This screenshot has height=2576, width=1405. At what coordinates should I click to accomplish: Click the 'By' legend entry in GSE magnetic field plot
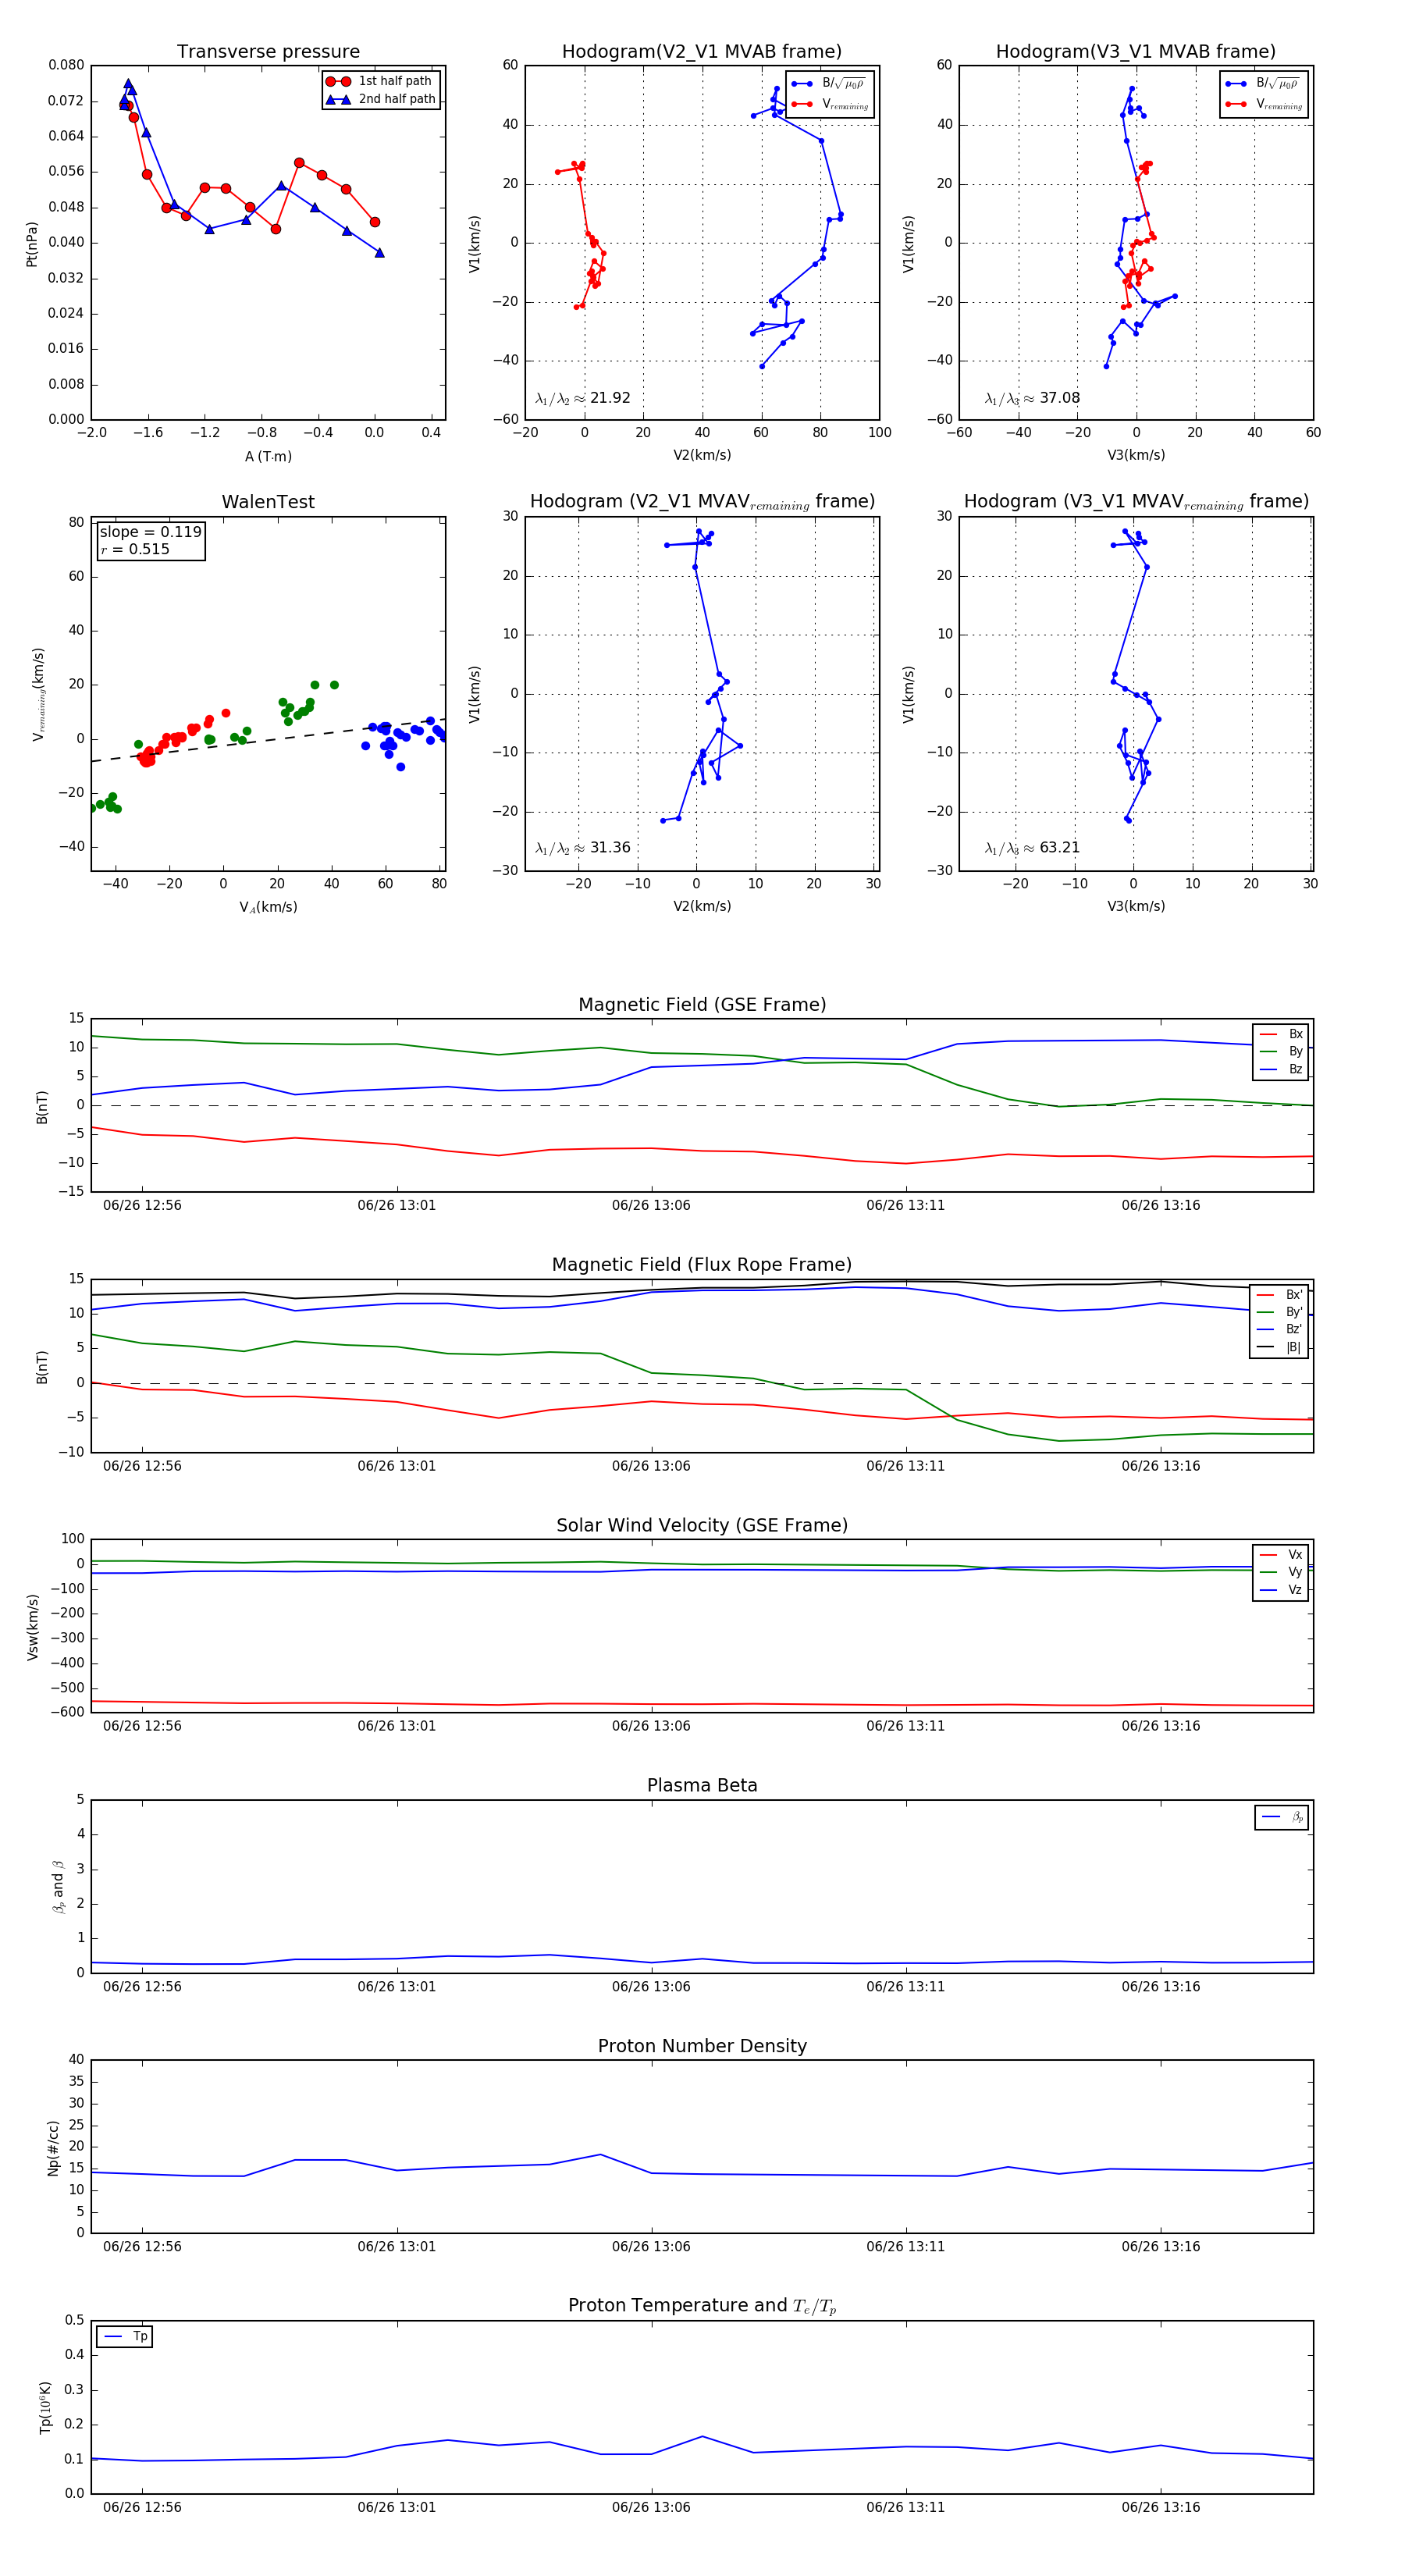click(x=1281, y=1052)
